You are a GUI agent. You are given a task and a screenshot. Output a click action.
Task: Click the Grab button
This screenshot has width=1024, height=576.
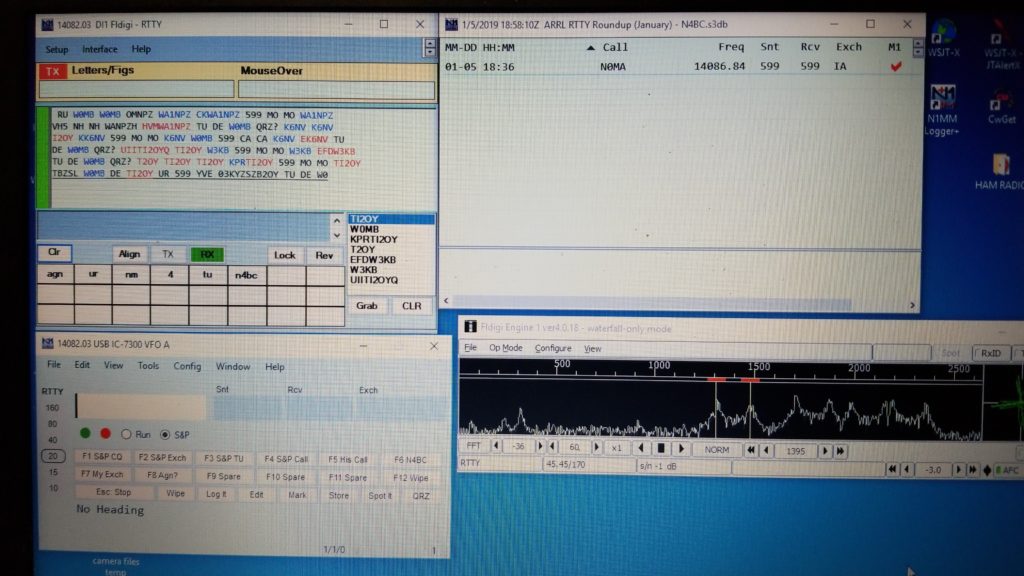tap(366, 306)
